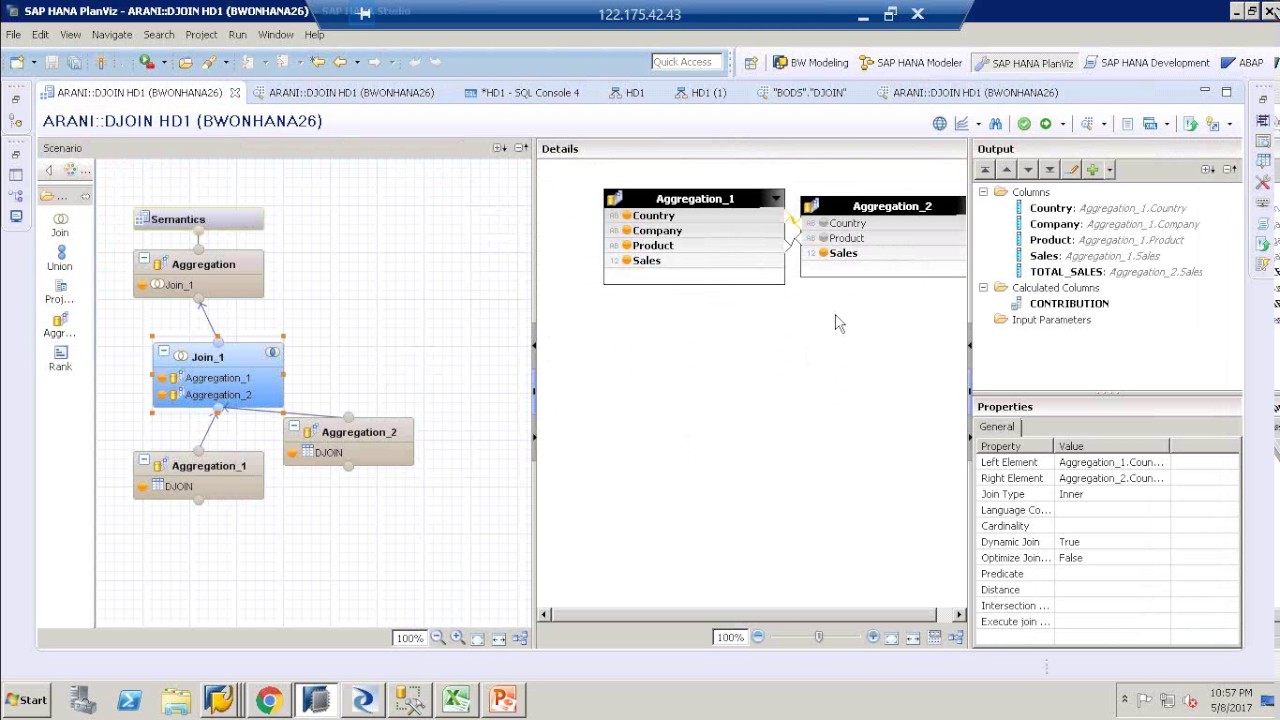This screenshot has height=720, width=1280.
Task: Switch to the ABAP perspective
Action: coord(1242,63)
